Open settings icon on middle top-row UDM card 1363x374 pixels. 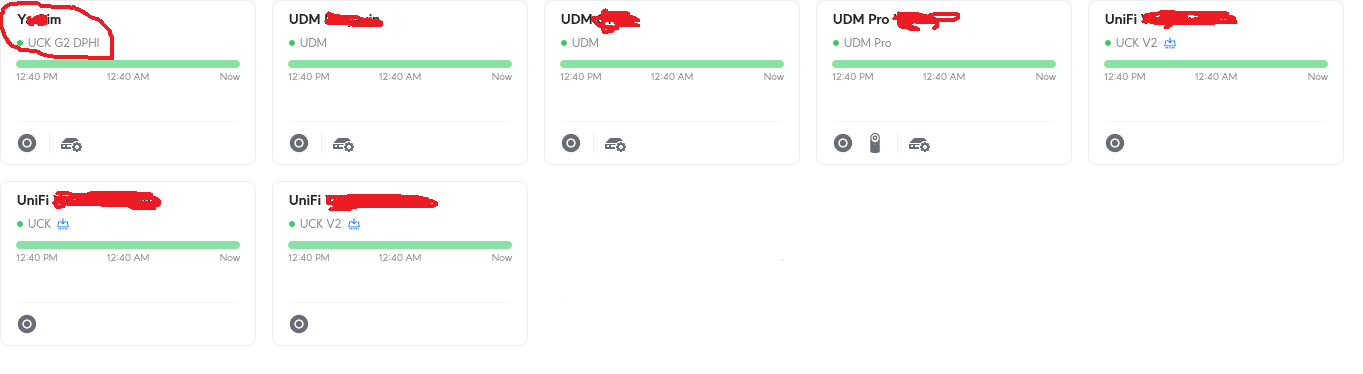[x=616, y=144]
